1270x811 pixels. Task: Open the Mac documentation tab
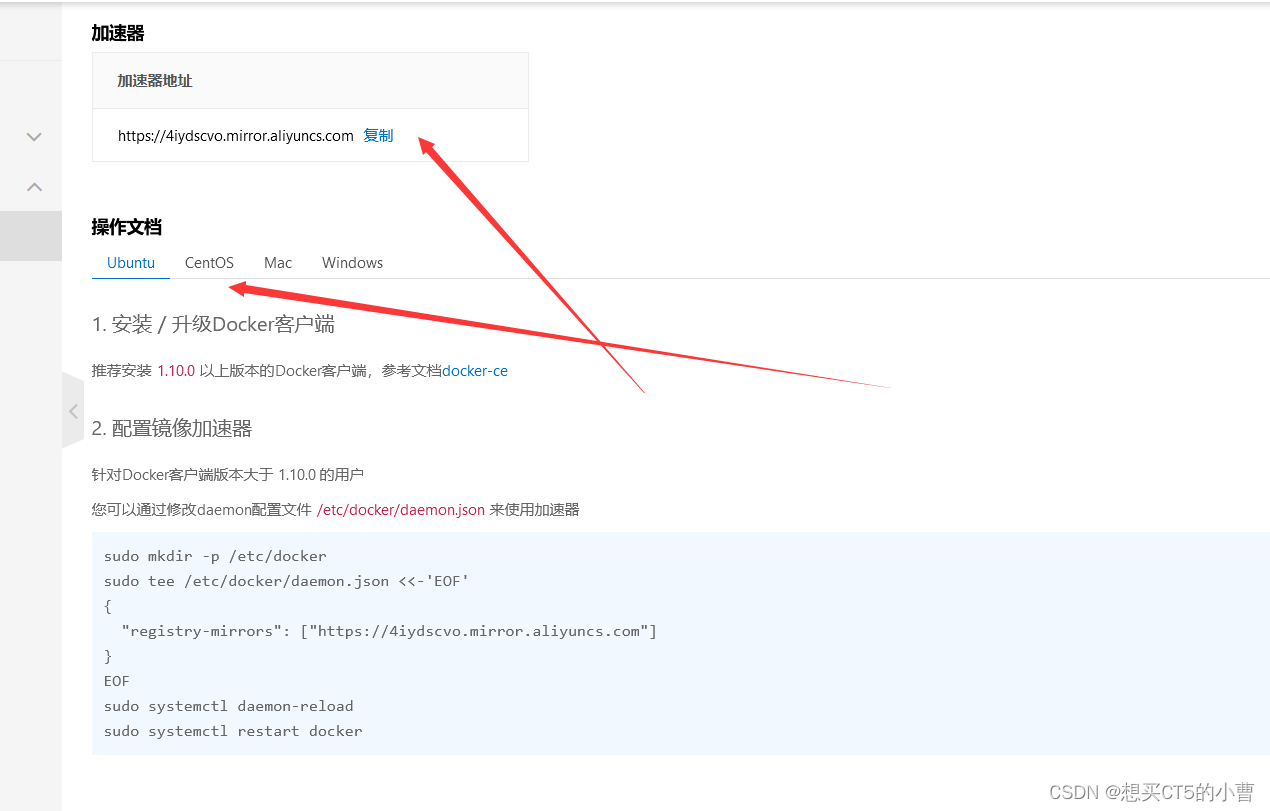click(x=278, y=263)
